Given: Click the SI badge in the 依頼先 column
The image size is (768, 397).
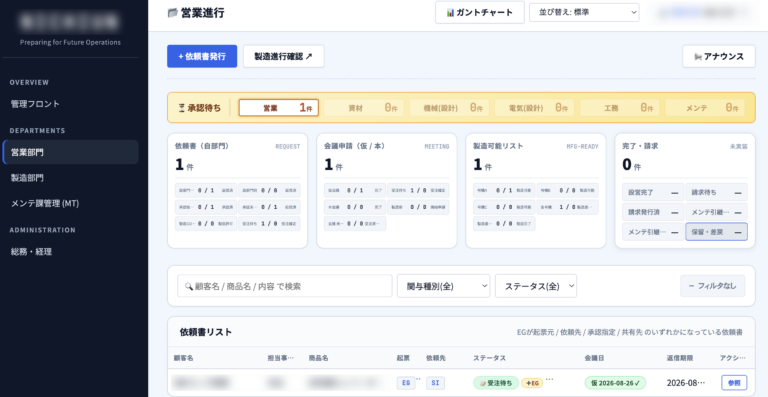Looking at the screenshot, I should tap(435, 383).
